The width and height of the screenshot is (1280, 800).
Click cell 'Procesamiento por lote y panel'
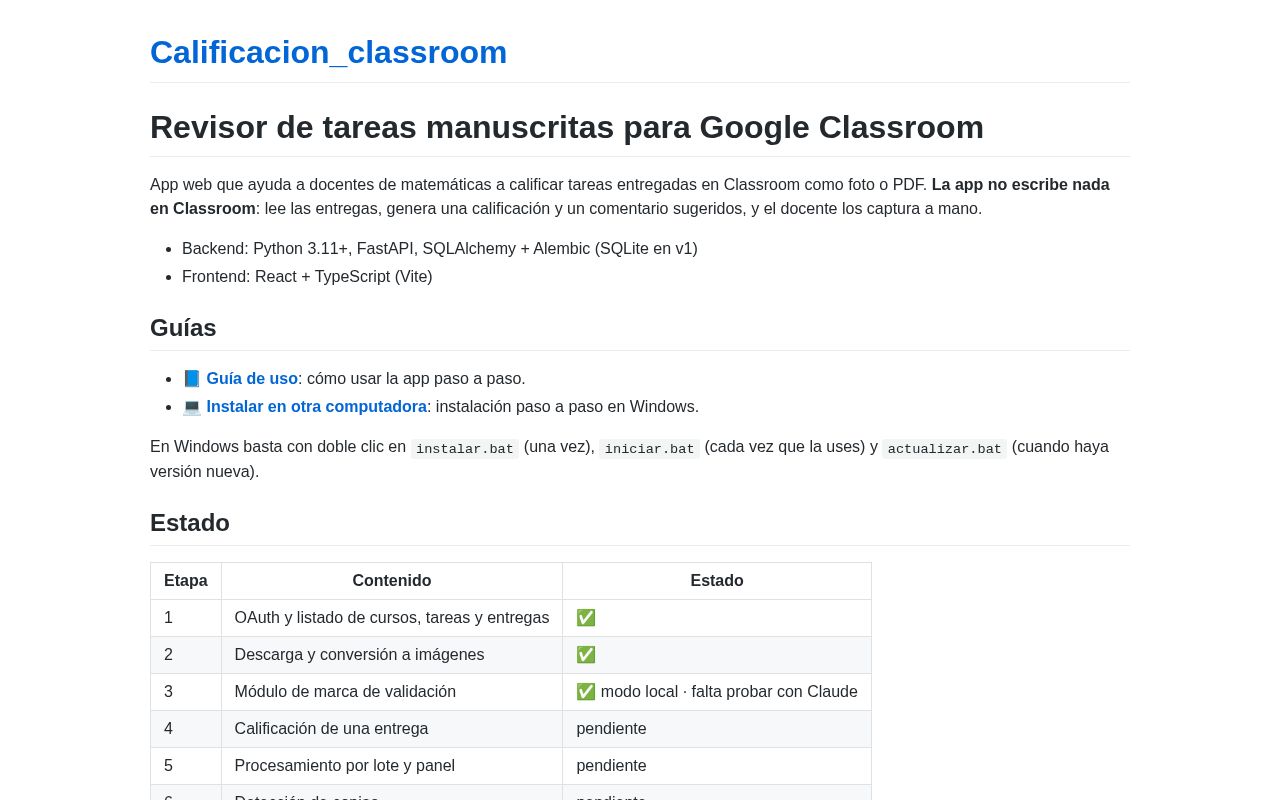[392, 766]
